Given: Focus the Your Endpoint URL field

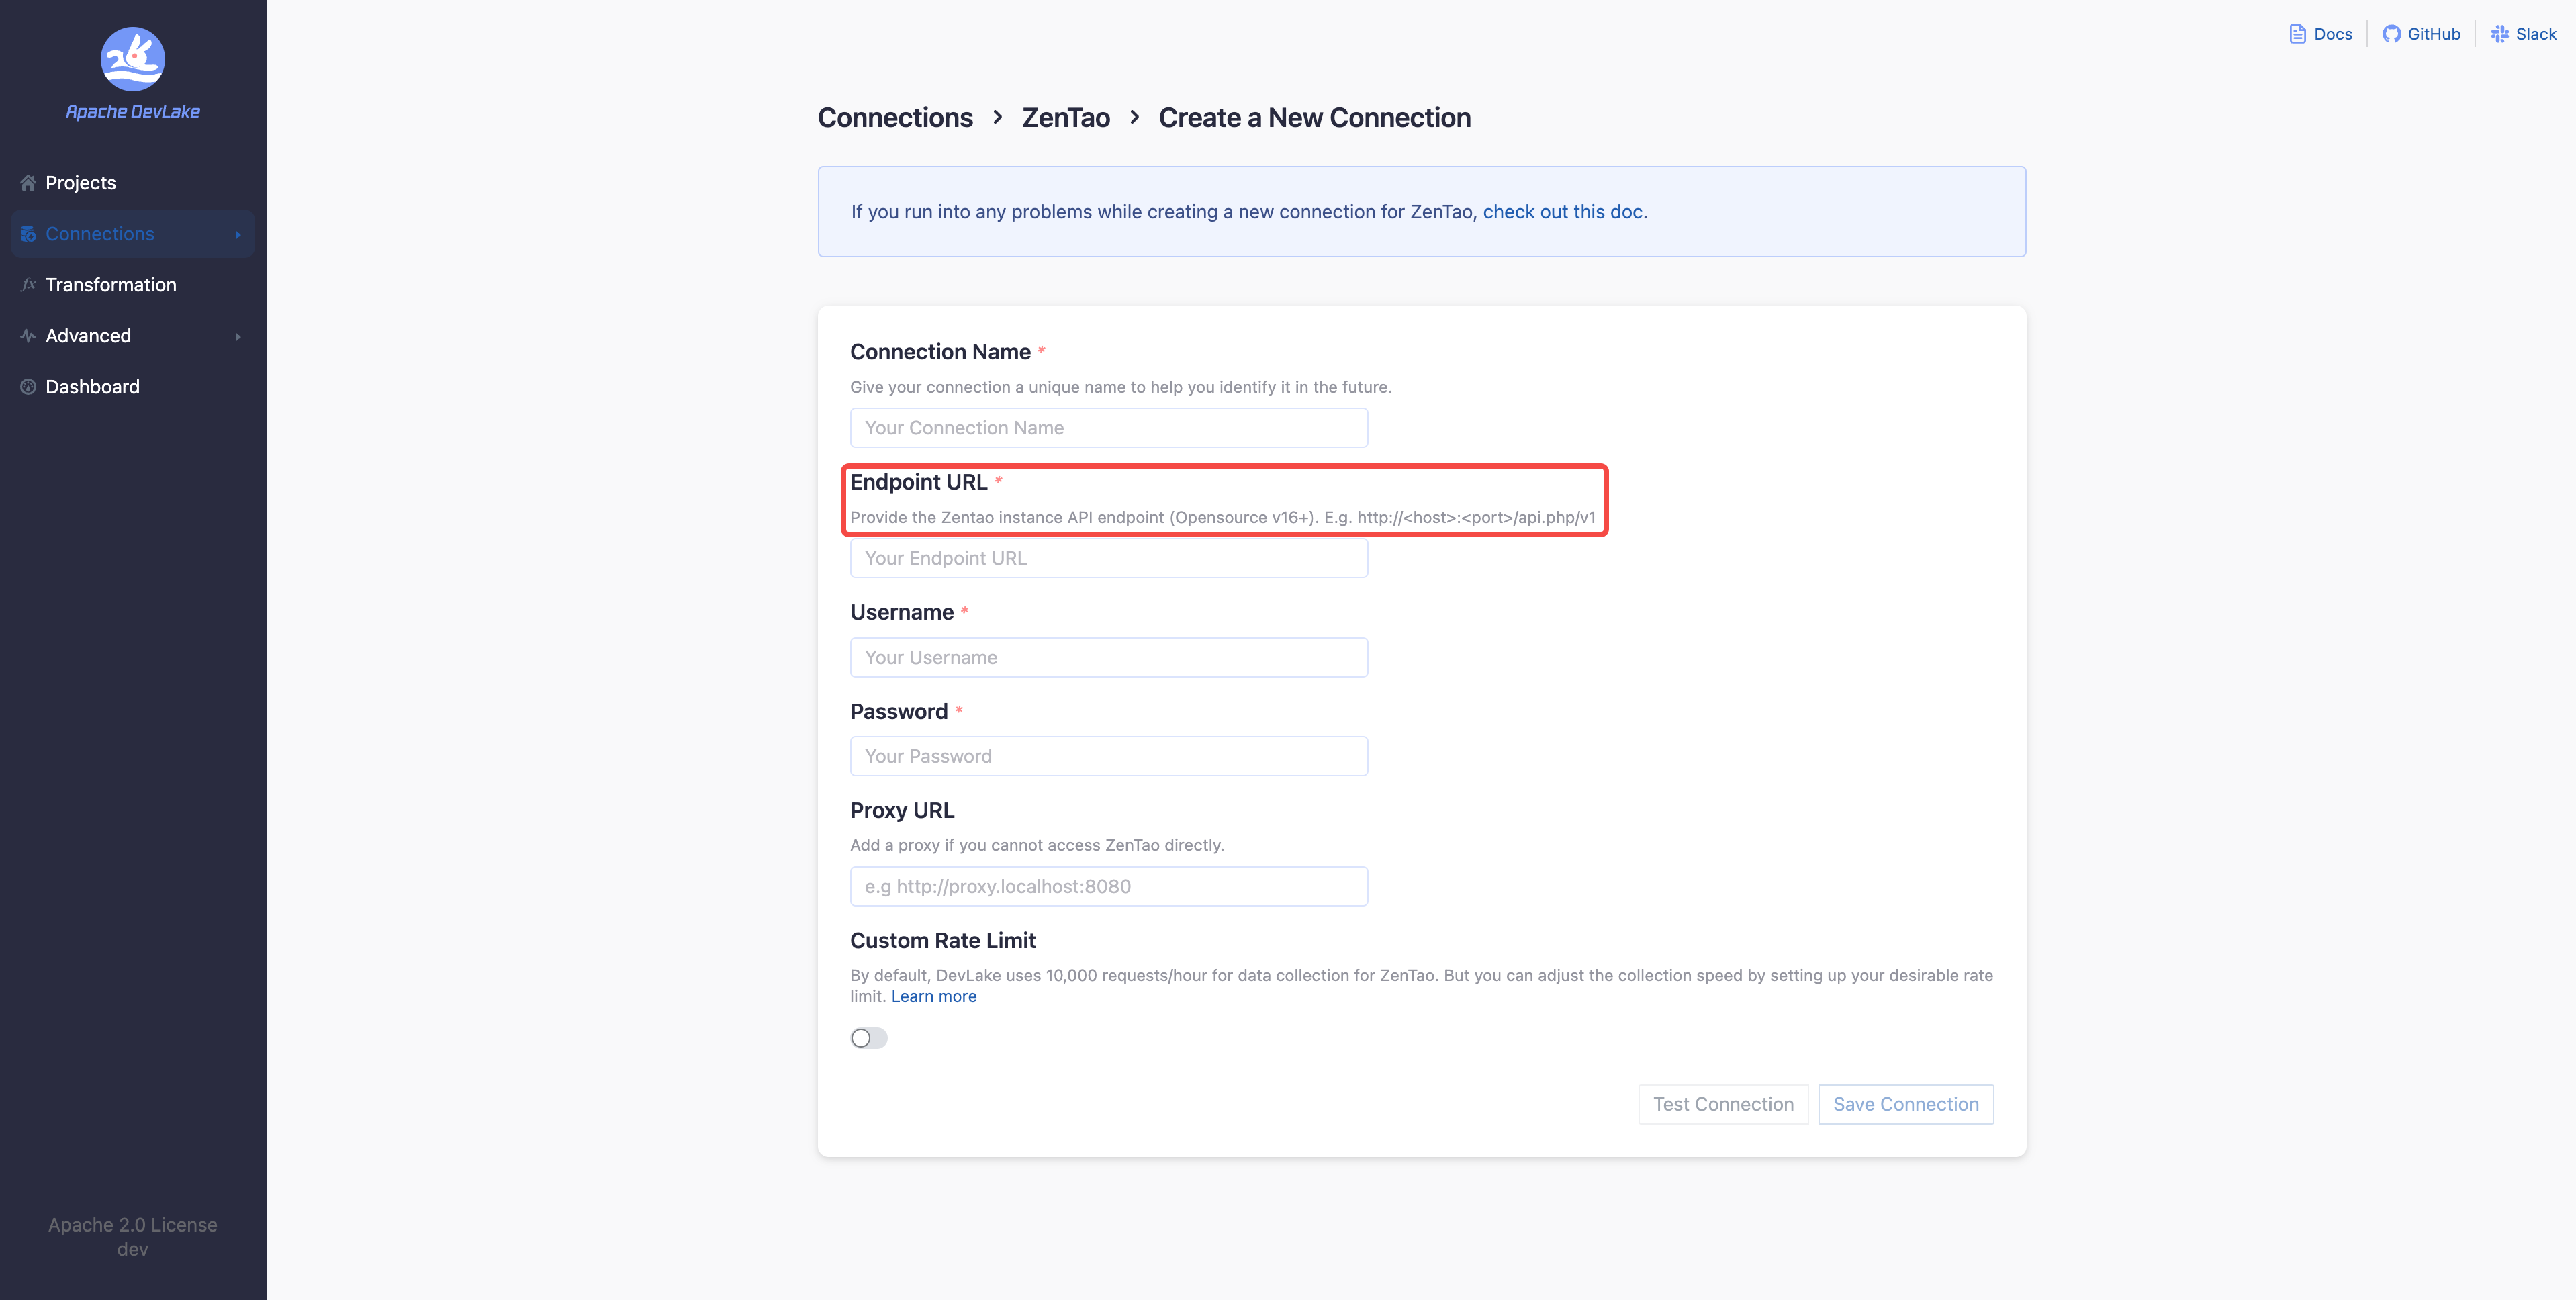Looking at the screenshot, I should pos(1108,558).
